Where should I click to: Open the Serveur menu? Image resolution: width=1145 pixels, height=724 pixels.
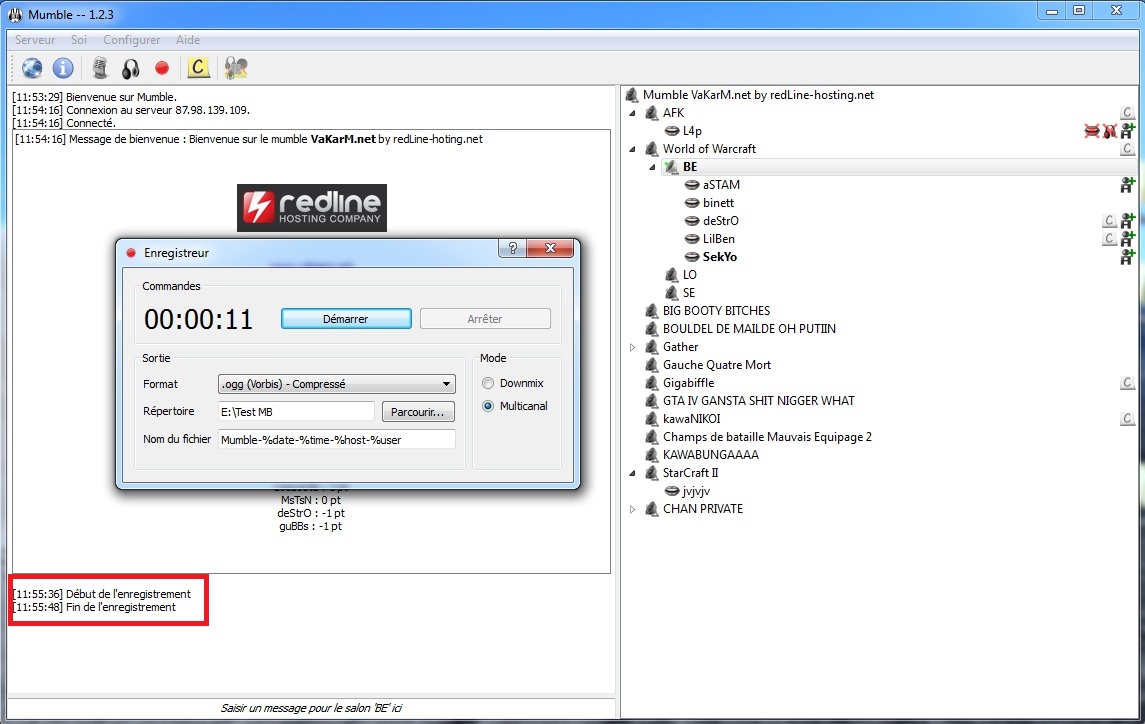tap(35, 40)
